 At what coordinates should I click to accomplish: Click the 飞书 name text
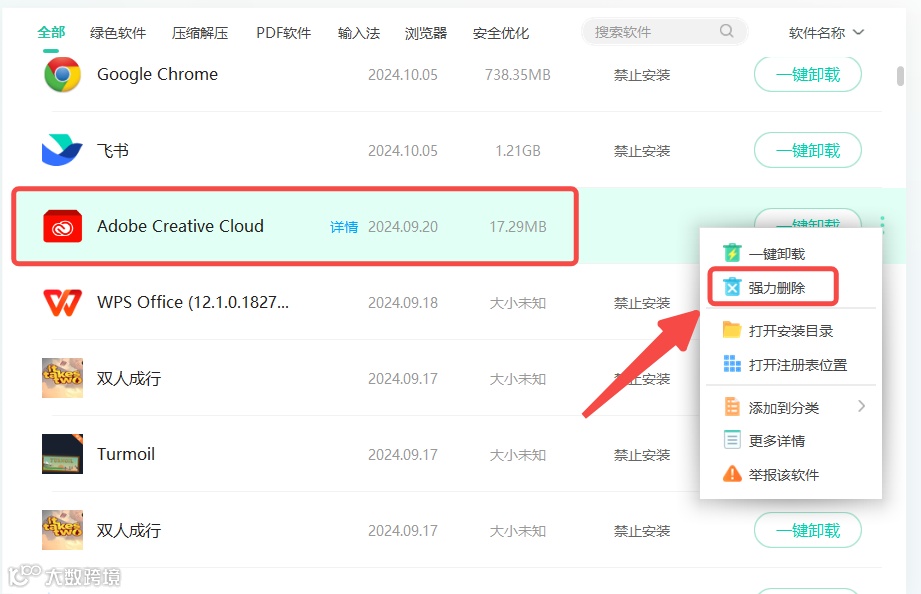113,150
